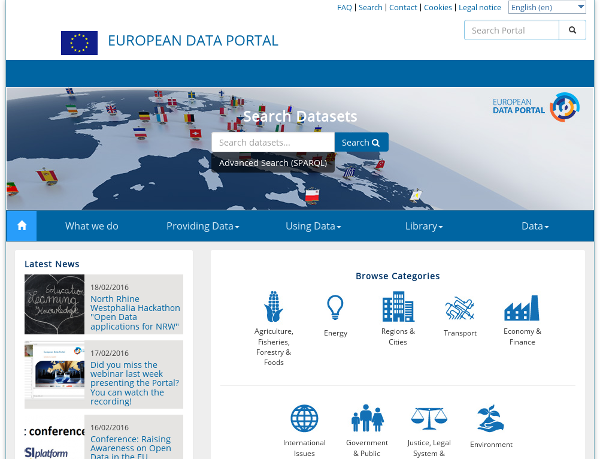The image size is (600, 459).
Task: Open the Transport category icon
Action: tap(460, 308)
